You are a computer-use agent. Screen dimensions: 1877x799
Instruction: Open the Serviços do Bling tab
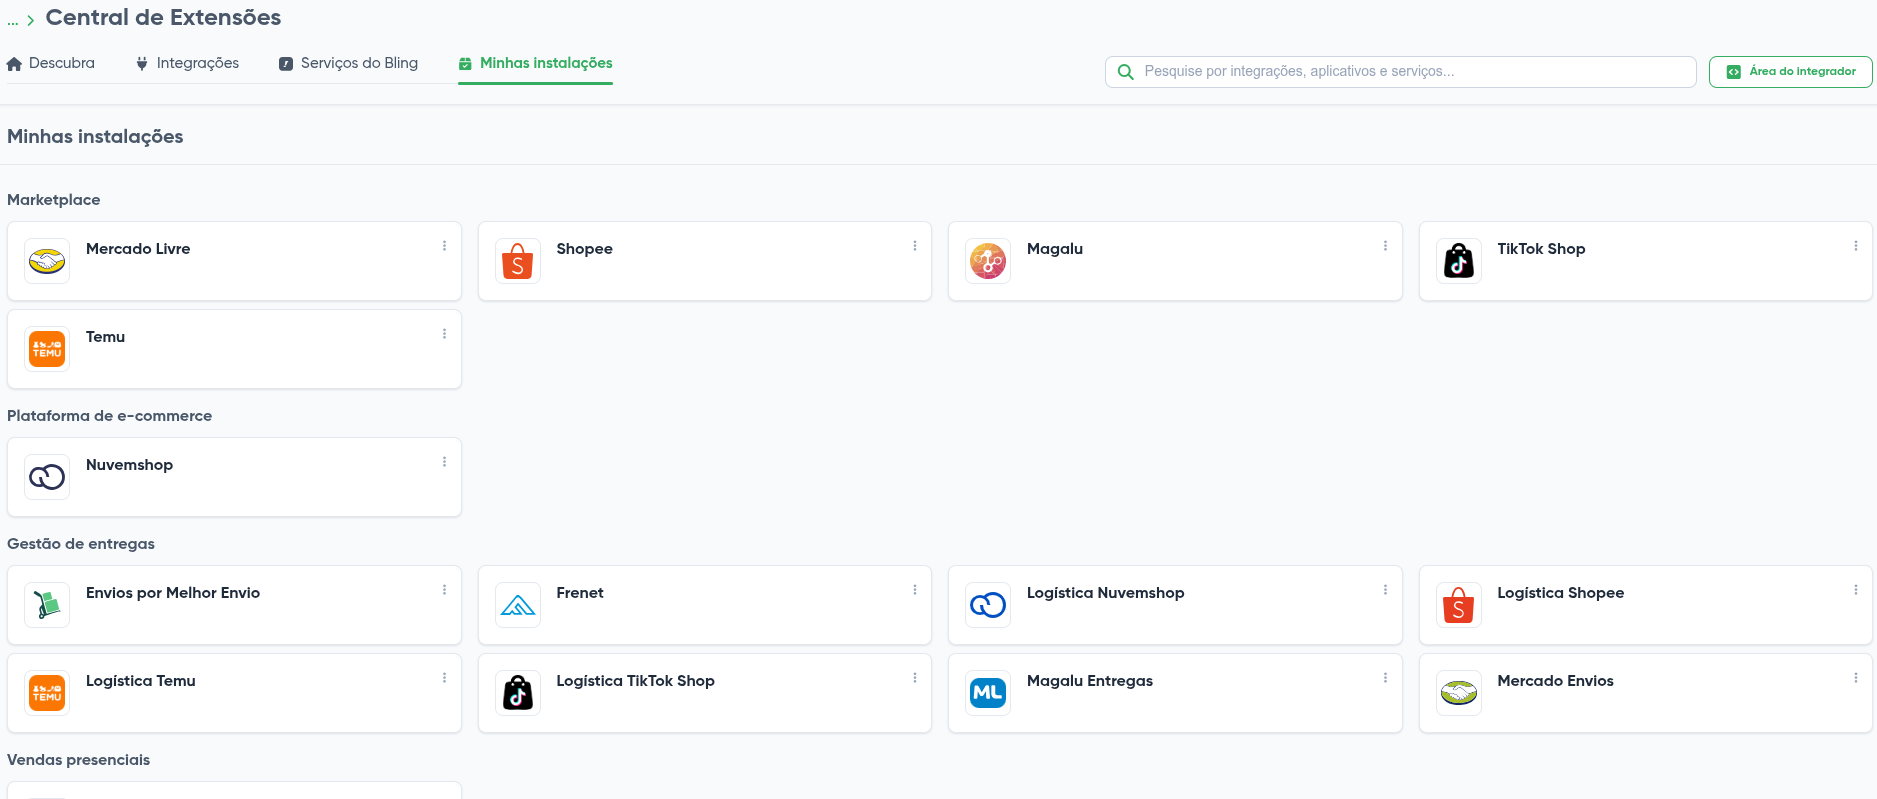pyautogui.click(x=348, y=63)
